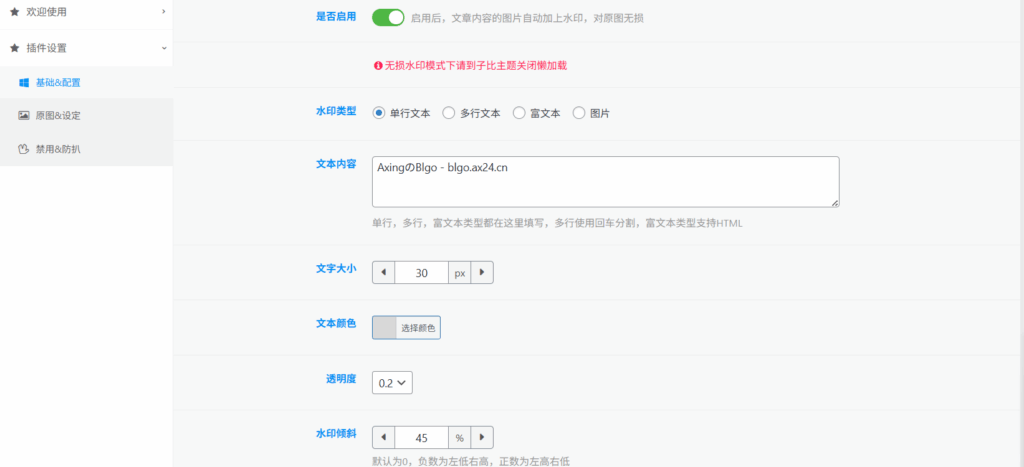Increase watermark tilt with right arrow
Screen dimensions: 1024x467
(482, 437)
